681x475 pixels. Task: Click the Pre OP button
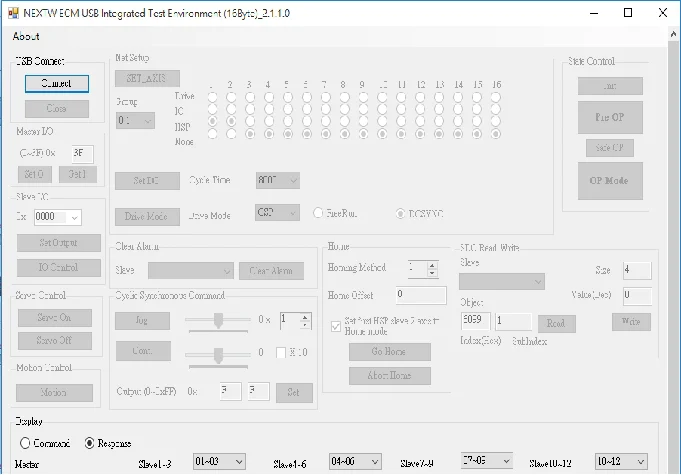click(610, 117)
